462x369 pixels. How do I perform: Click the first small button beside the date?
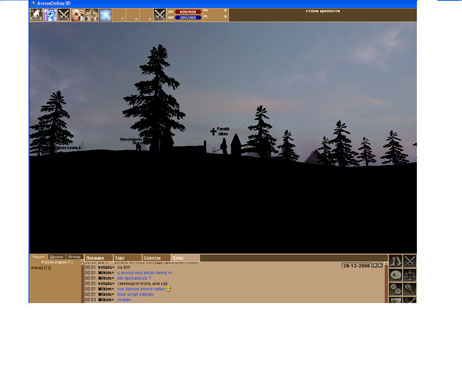click(375, 265)
